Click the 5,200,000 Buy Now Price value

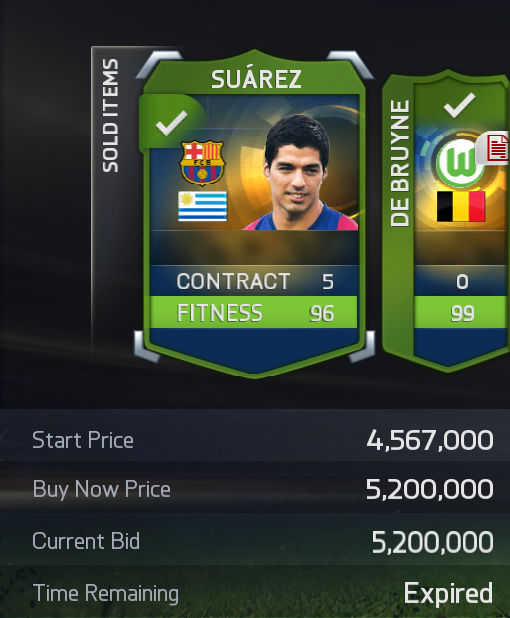pyautogui.click(x=430, y=489)
